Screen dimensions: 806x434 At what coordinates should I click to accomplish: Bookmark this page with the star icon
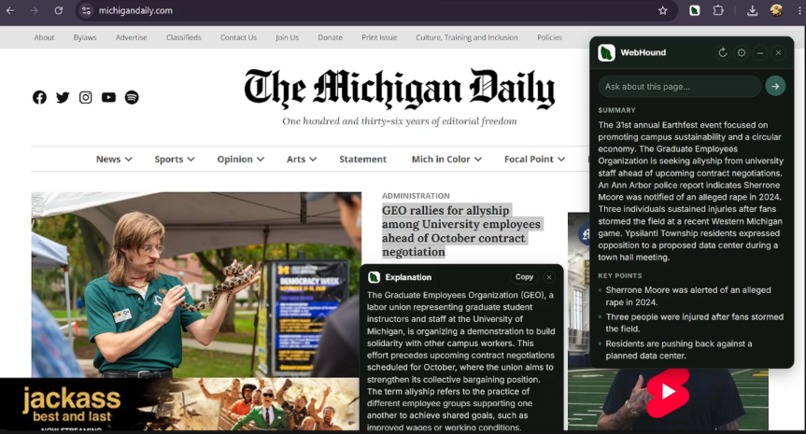(663, 10)
